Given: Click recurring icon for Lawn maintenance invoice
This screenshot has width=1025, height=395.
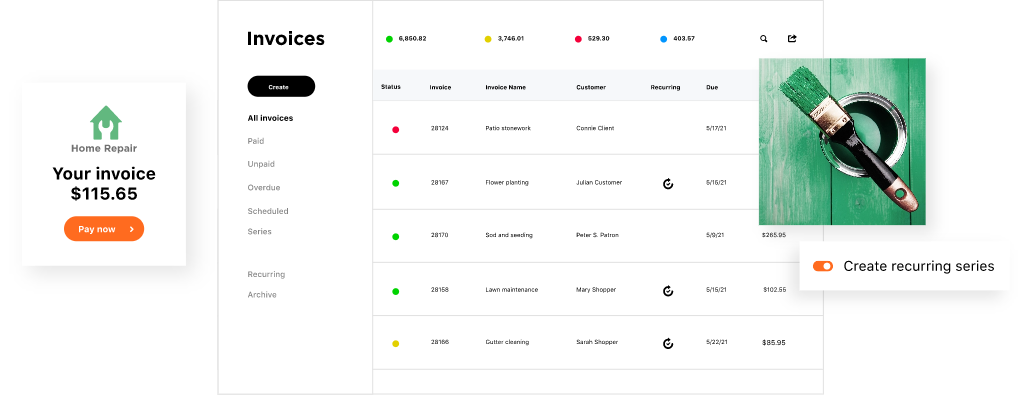Looking at the screenshot, I should coord(667,291).
